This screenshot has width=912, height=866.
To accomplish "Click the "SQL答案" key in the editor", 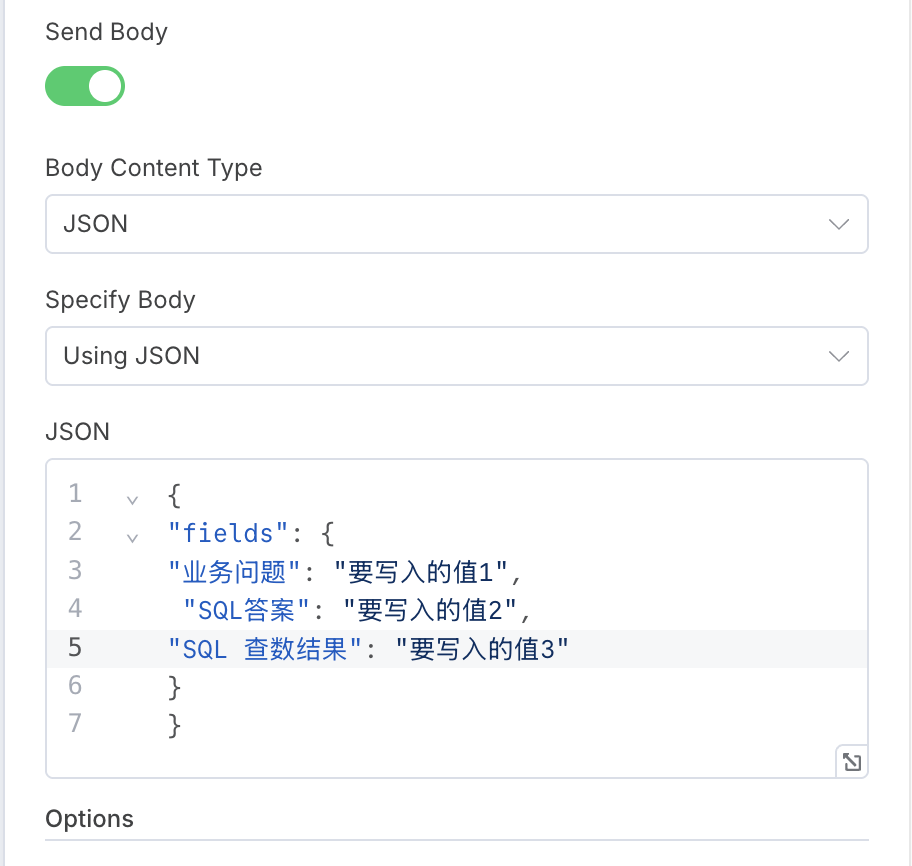I will pyautogui.click(x=247, y=609).
